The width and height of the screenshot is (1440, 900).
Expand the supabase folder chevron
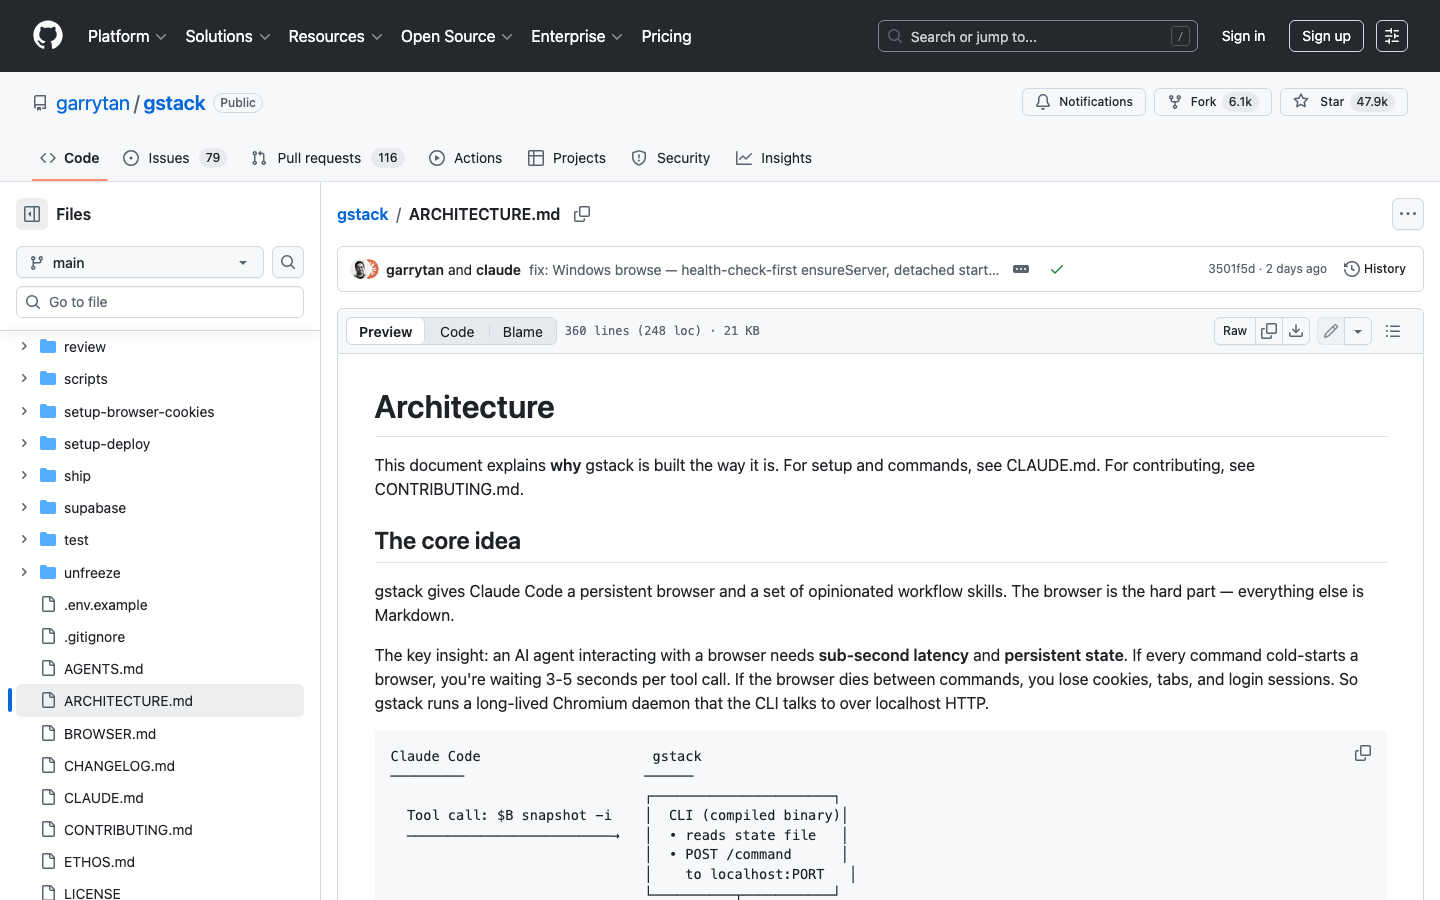click(x=24, y=507)
